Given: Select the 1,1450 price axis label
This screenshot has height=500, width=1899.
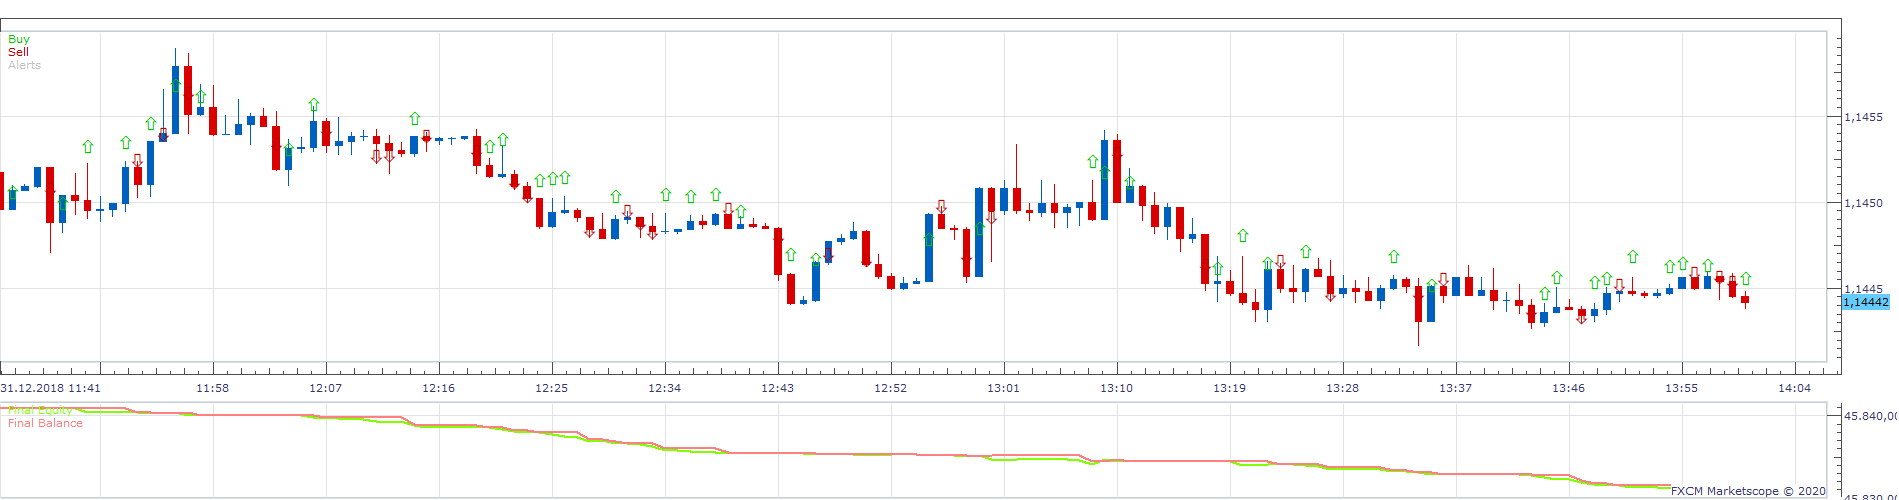Looking at the screenshot, I should [1863, 203].
